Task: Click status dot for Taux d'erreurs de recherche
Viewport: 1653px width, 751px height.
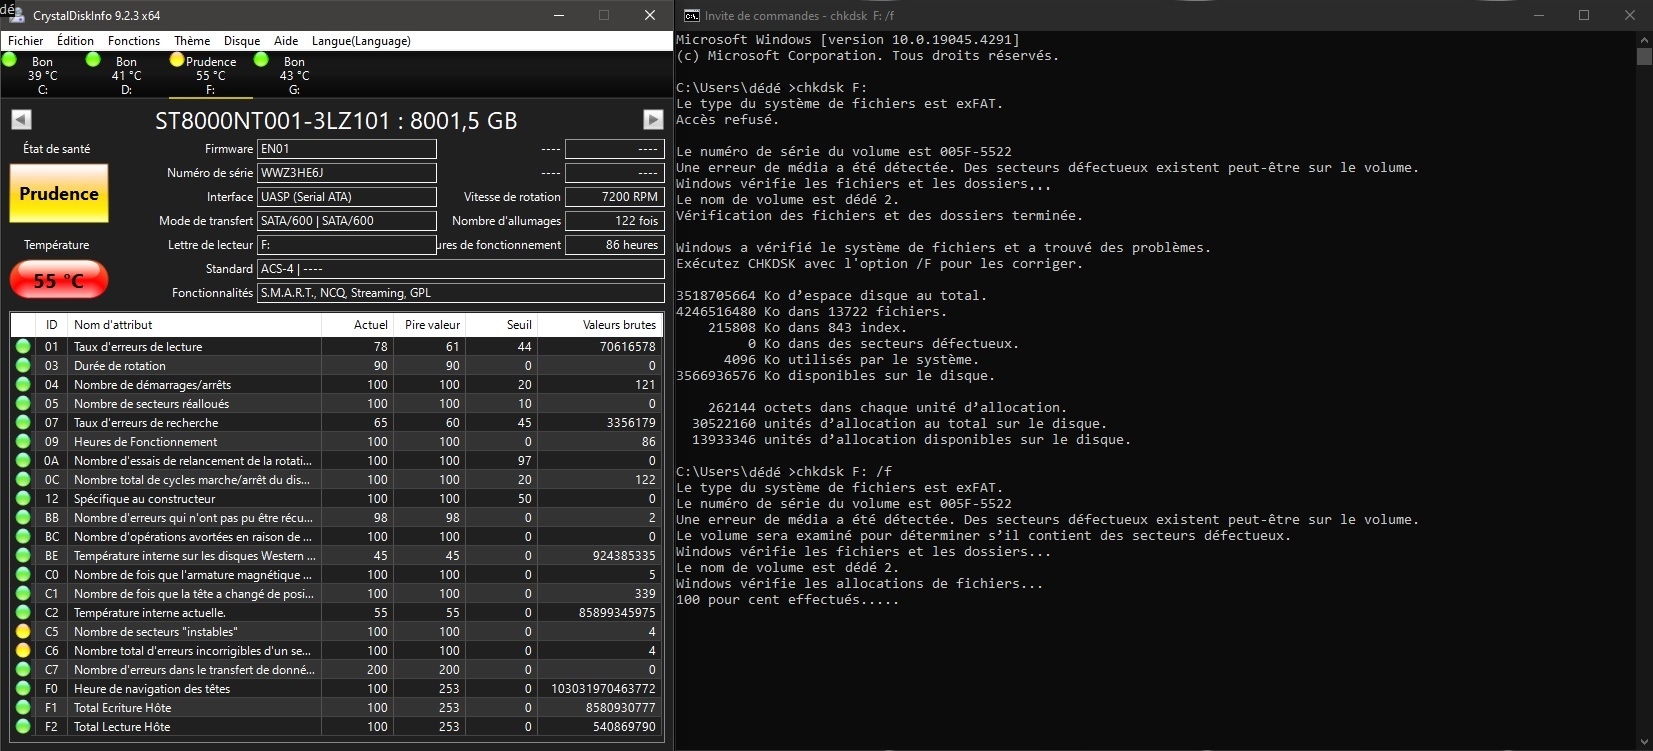Action: point(23,423)
